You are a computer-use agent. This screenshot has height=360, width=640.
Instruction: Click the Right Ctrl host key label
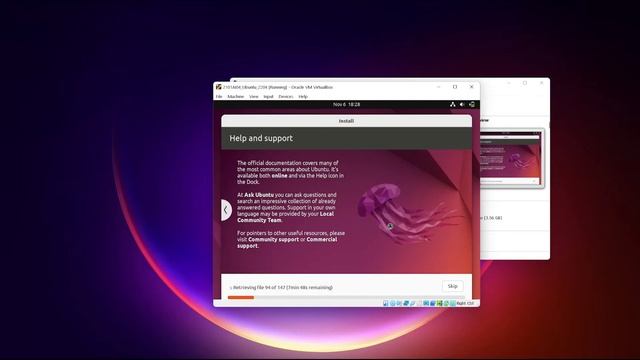pos(465,303)
